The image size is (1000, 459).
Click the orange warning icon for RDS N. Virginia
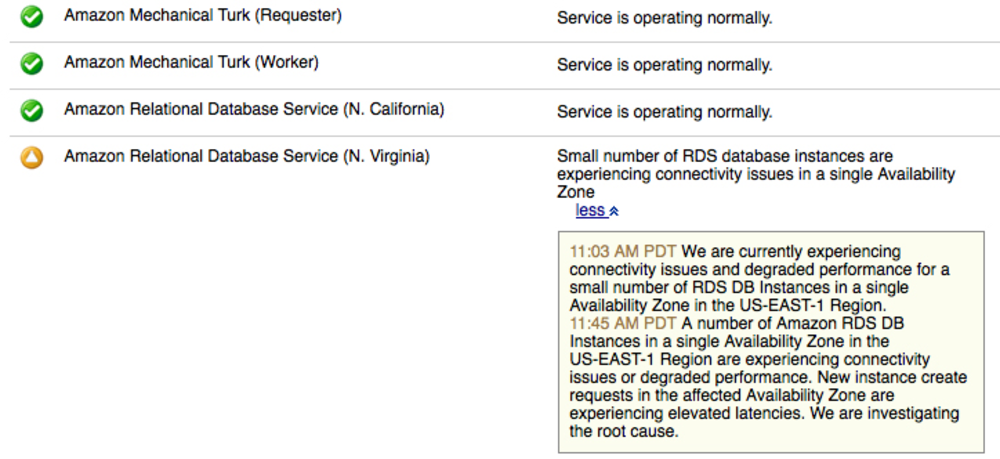click(x=31, y=157)
